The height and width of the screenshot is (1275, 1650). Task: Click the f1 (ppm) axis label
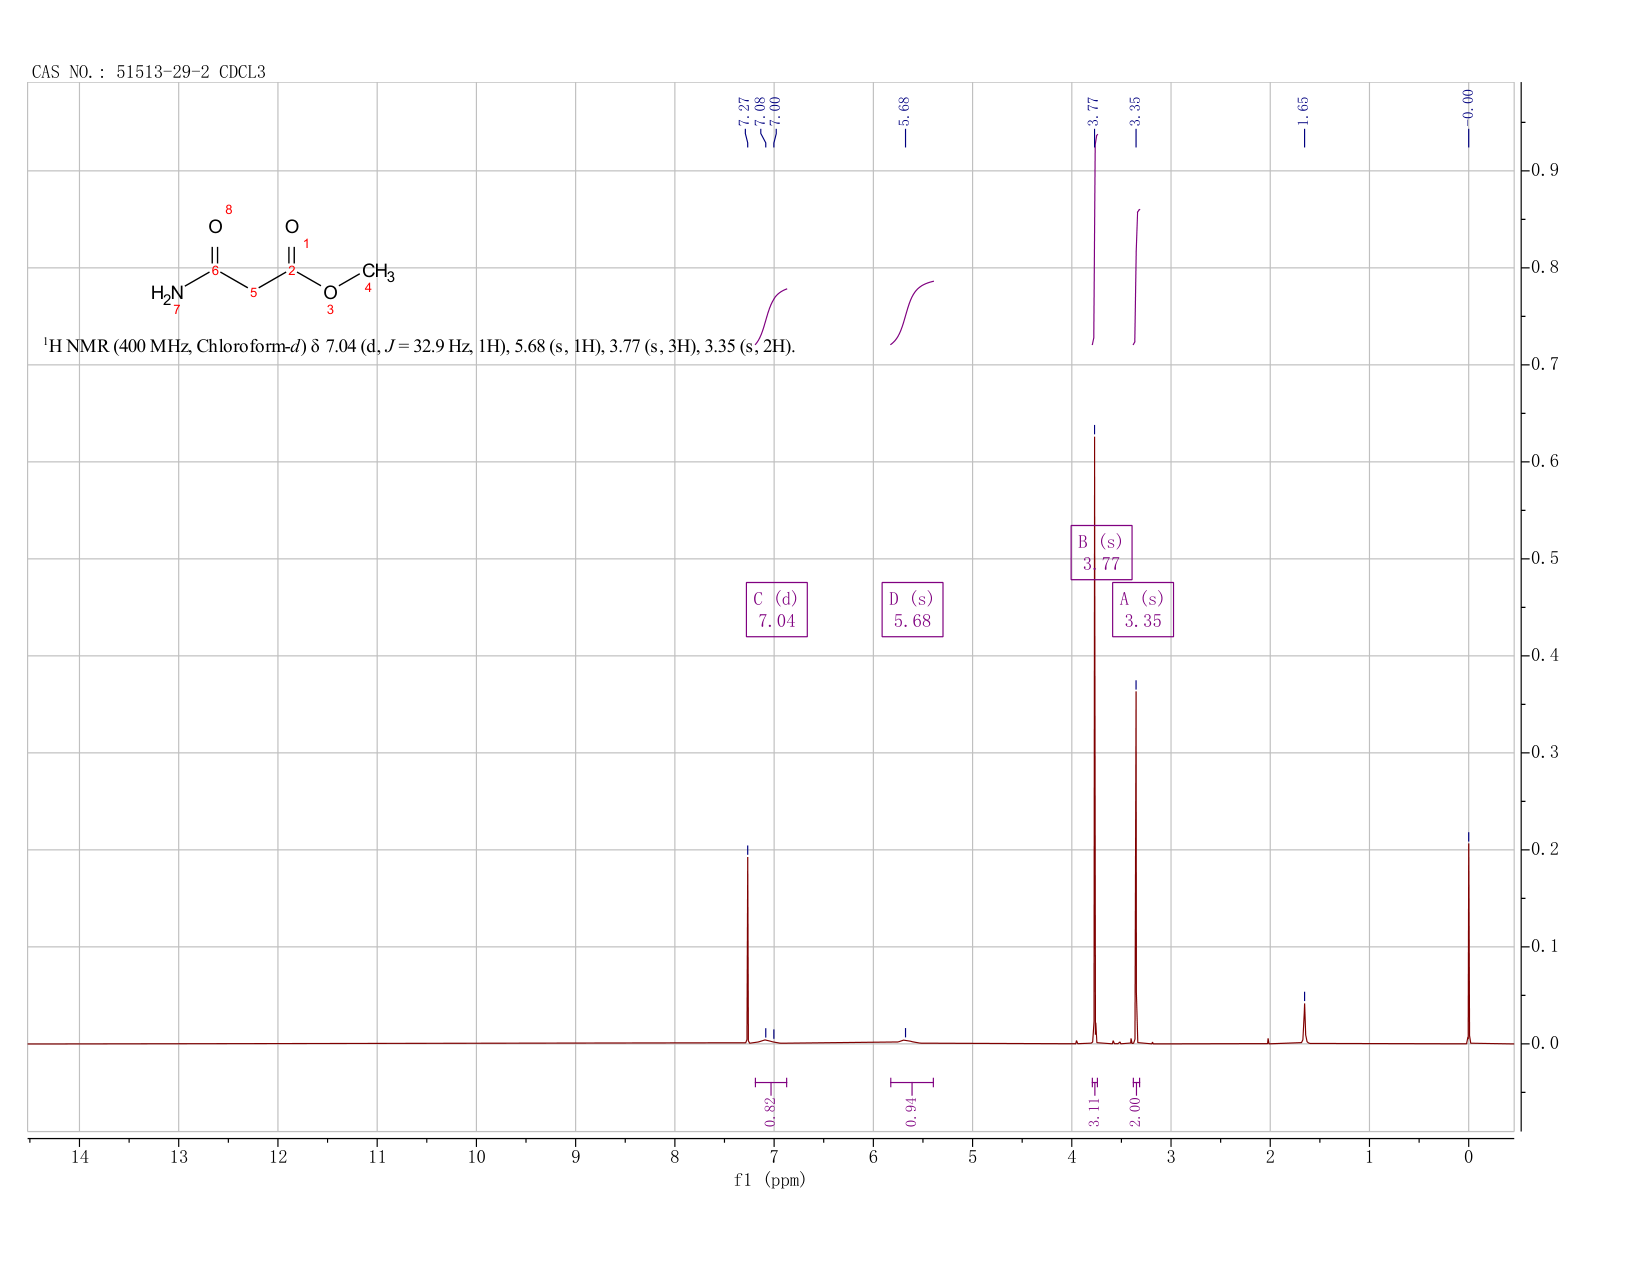click(770, 1180)
